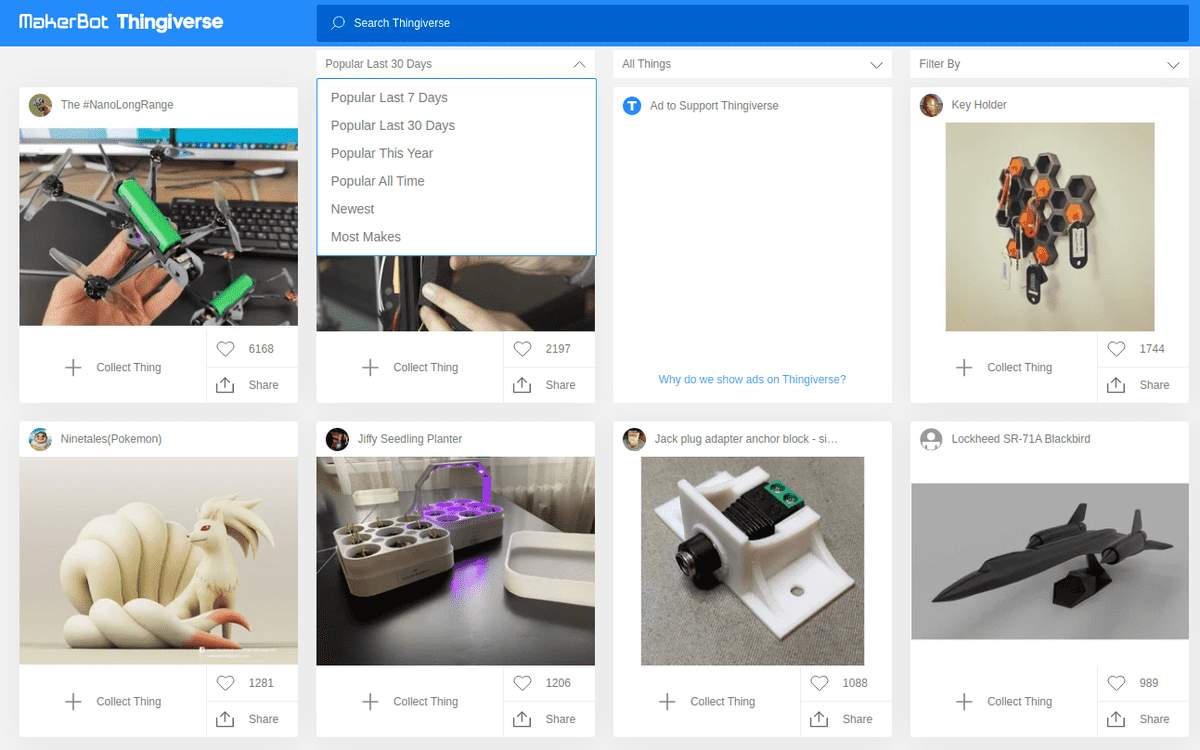Open Why do we show ads link
The height and width of the screenshot is (750, 1200).
point(752,380)
